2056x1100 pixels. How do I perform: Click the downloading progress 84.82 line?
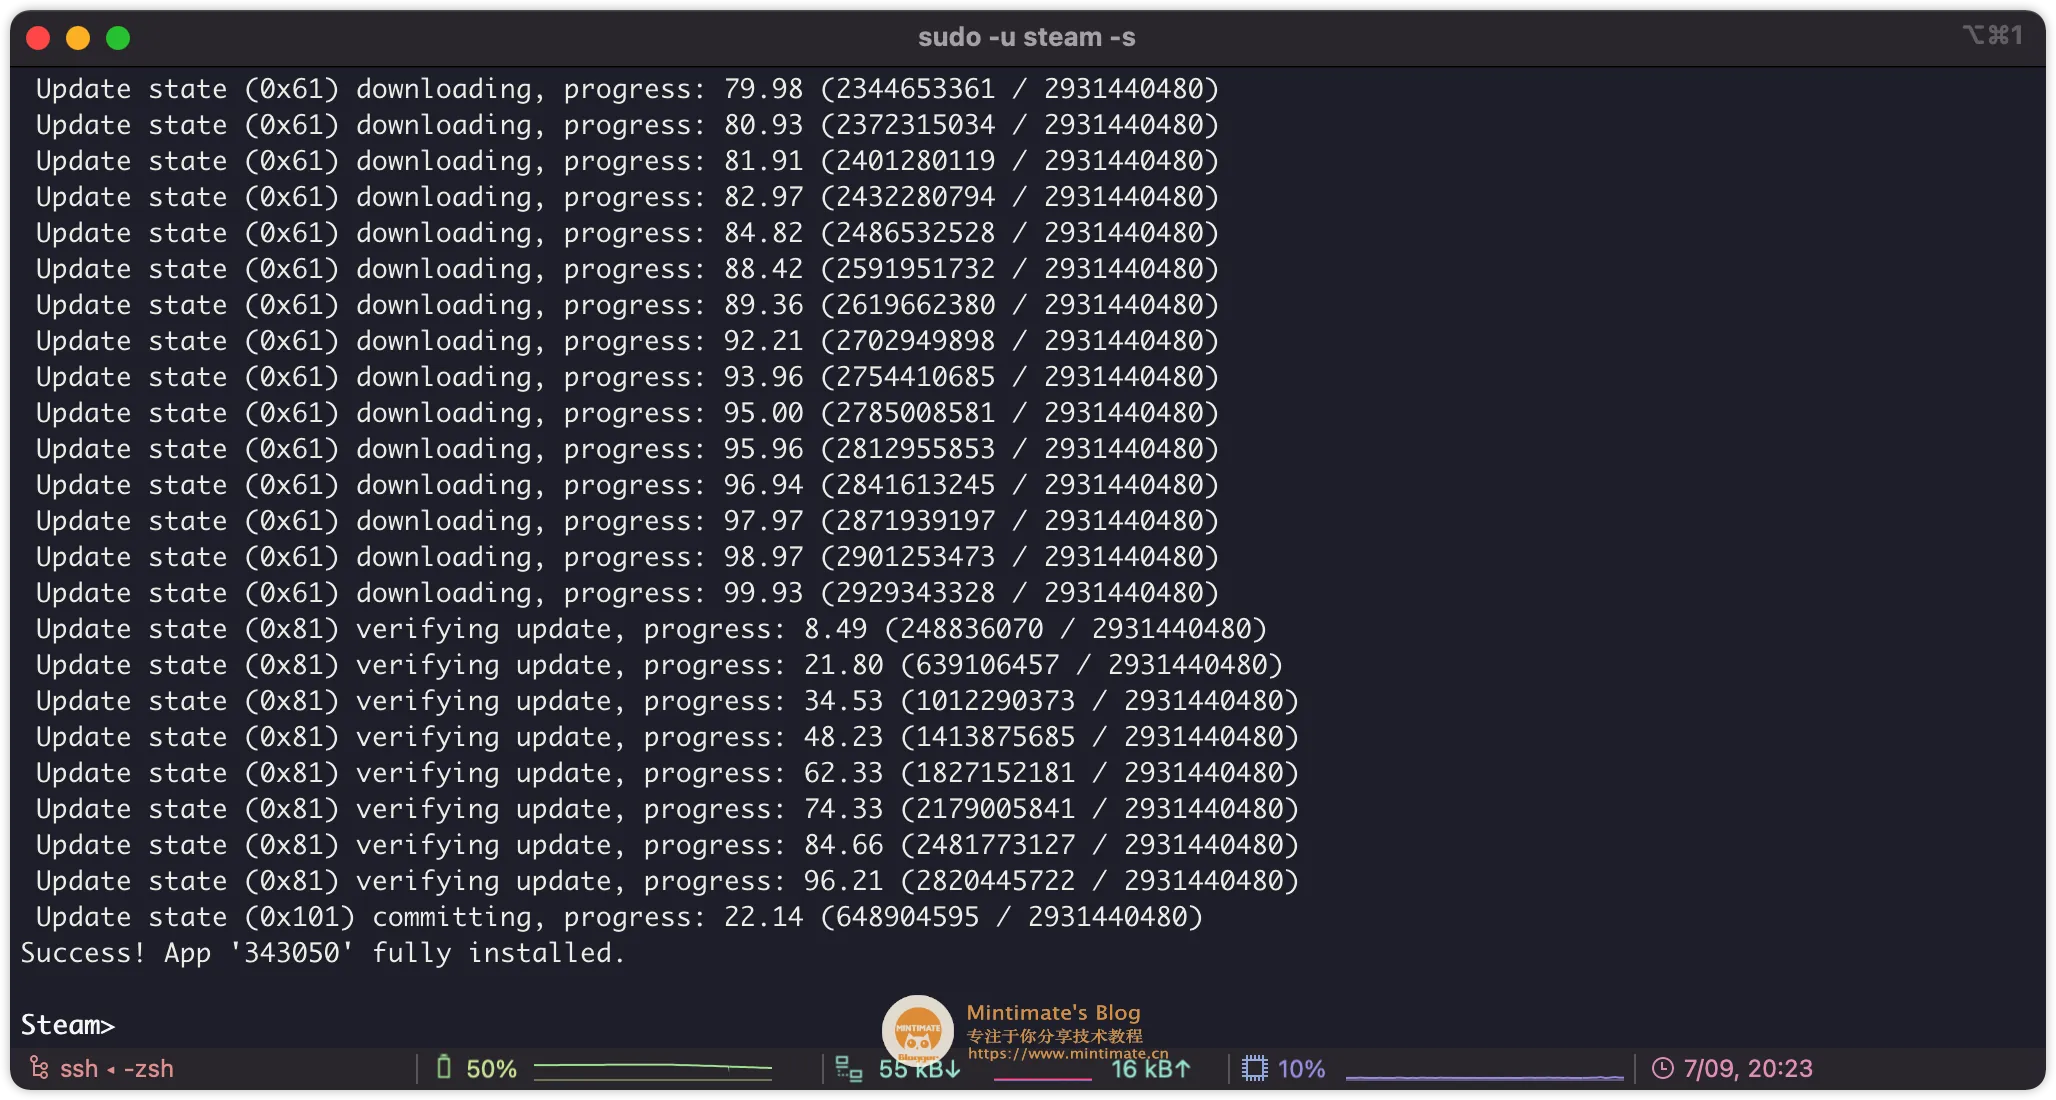click(627, 233)
